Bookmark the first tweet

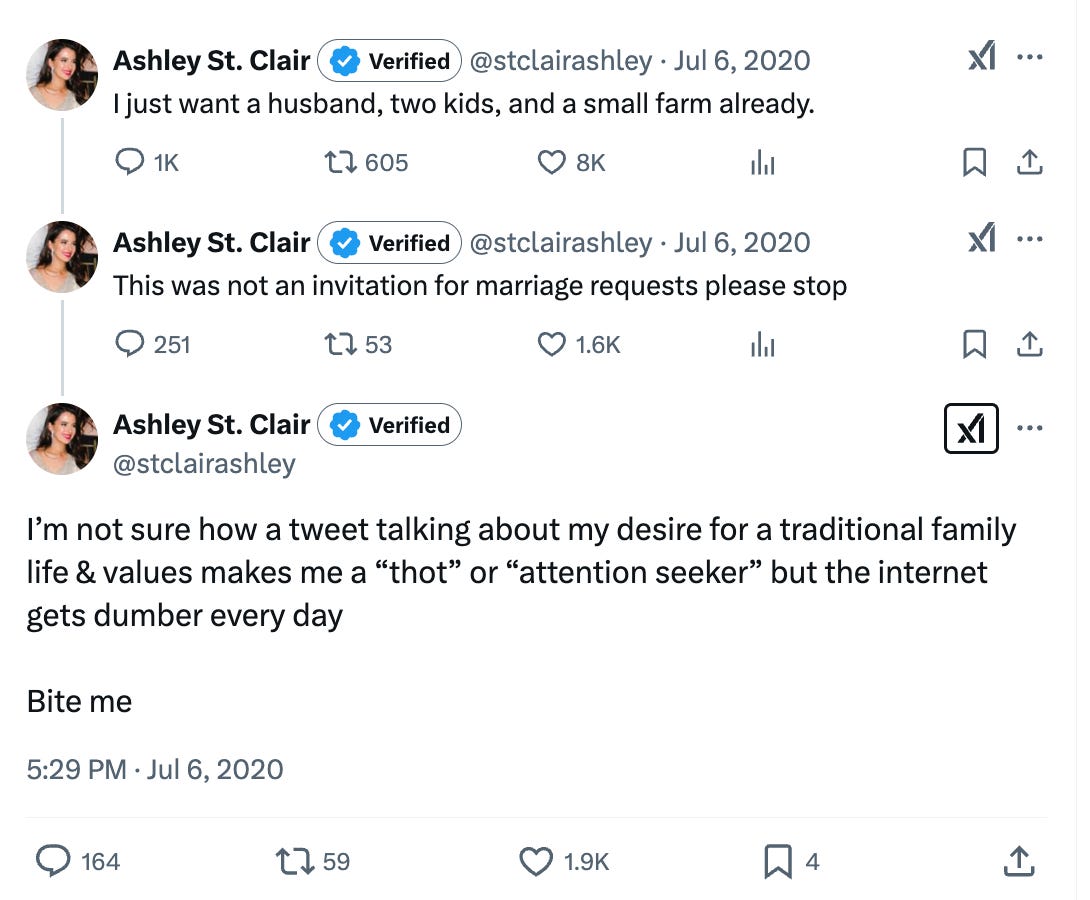975,162
